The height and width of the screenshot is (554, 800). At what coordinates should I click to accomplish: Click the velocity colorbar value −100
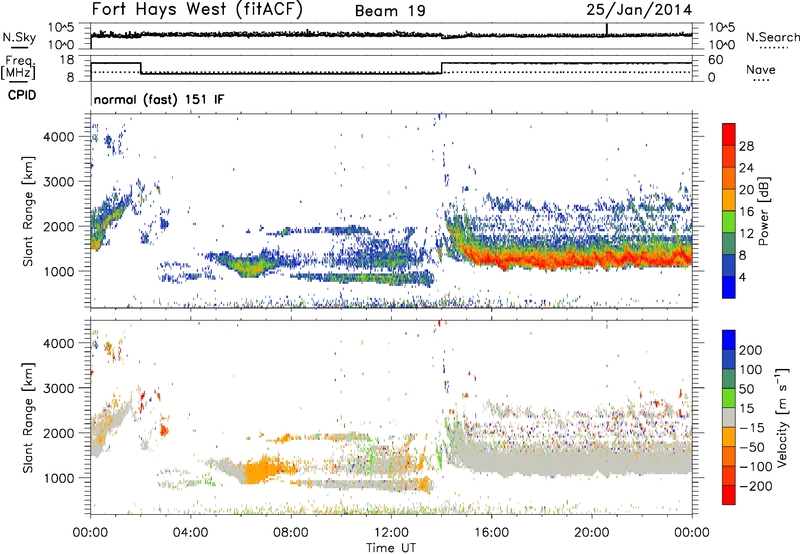click(756, 467)
